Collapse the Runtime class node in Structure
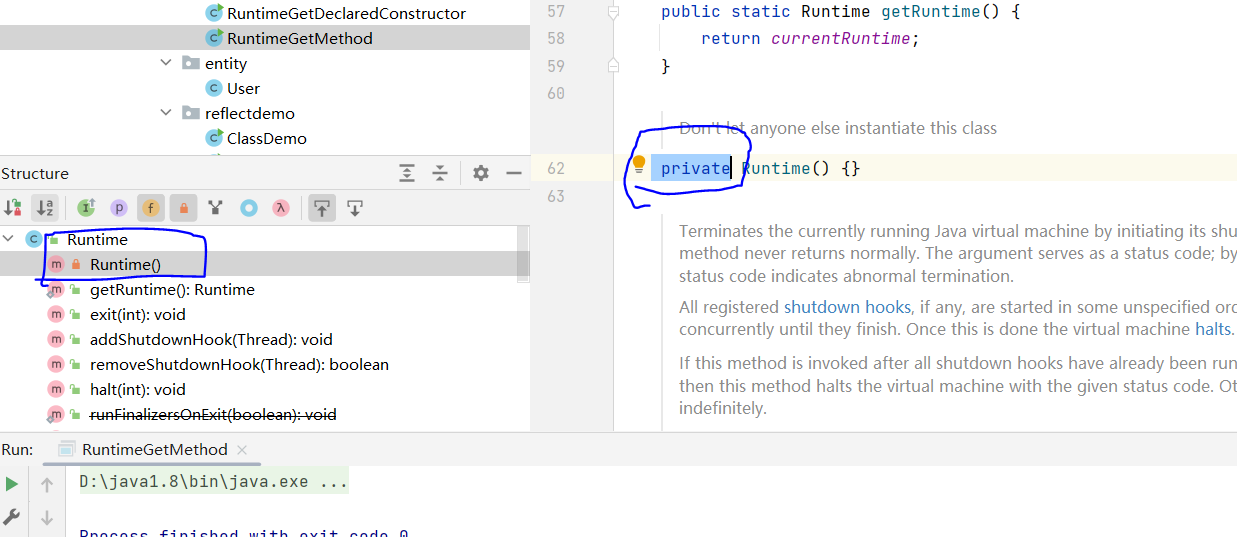Screen dimensions: 1237x537 [x=9, y=239]
